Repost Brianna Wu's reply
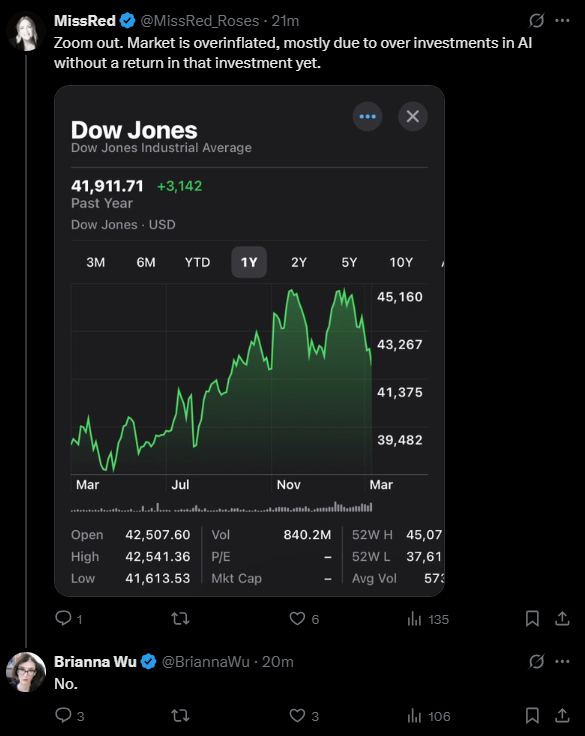Screen dimensions: 585x736 point(180,716)
